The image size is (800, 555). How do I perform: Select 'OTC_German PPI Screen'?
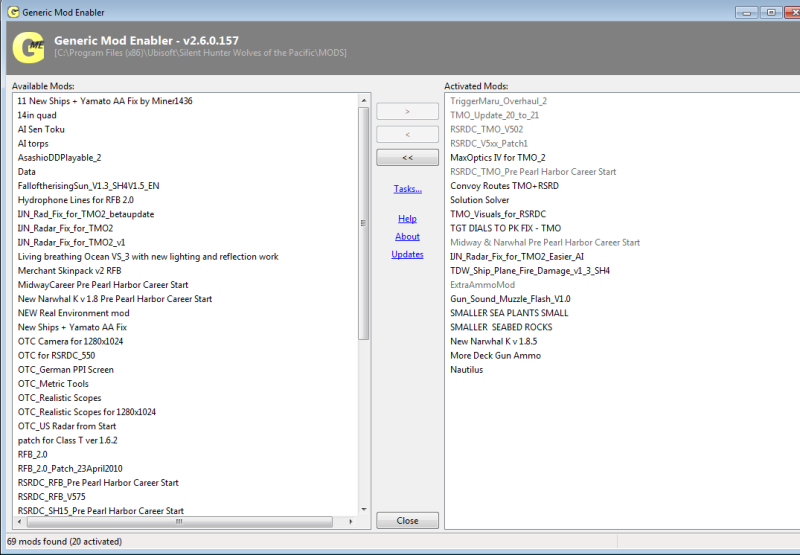coord(66,370)
